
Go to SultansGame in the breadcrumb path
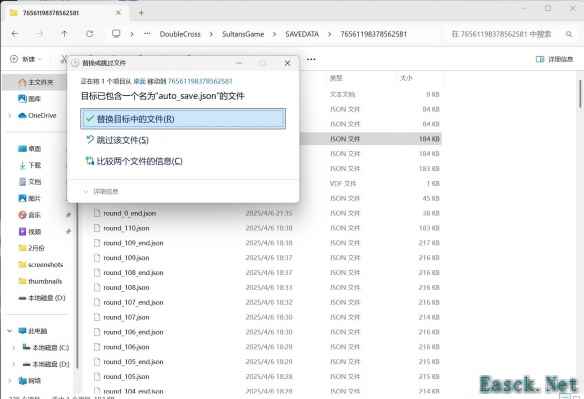point(243,34)
